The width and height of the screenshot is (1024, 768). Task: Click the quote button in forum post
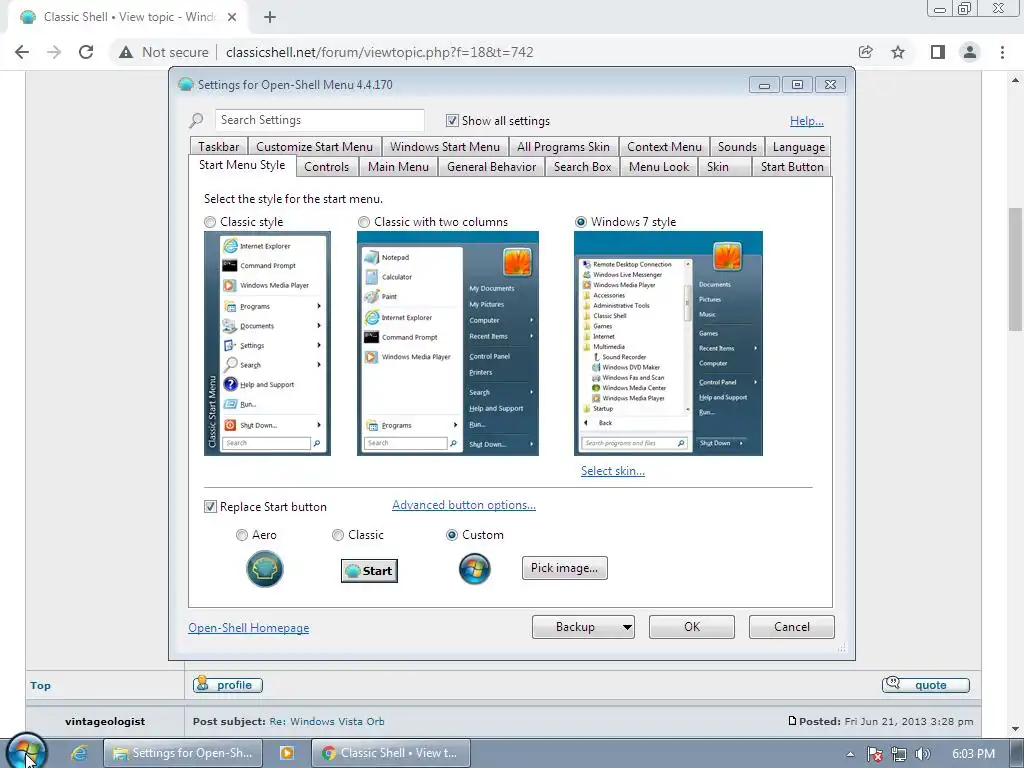pyautogui.click(x=925, y=684)
